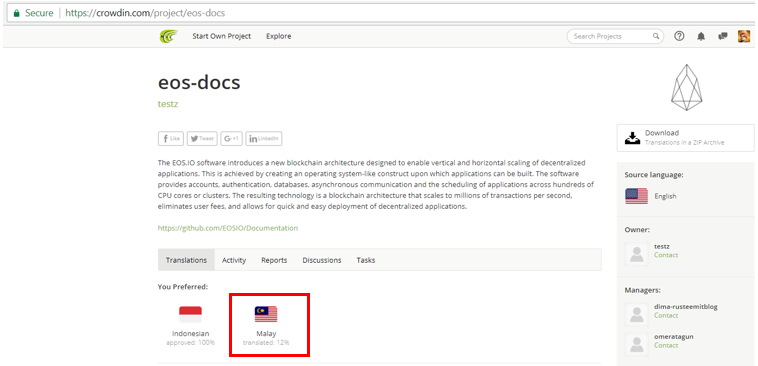Open the Indonesian language label
Screen dimensions: 758x366
click(190, 334)
